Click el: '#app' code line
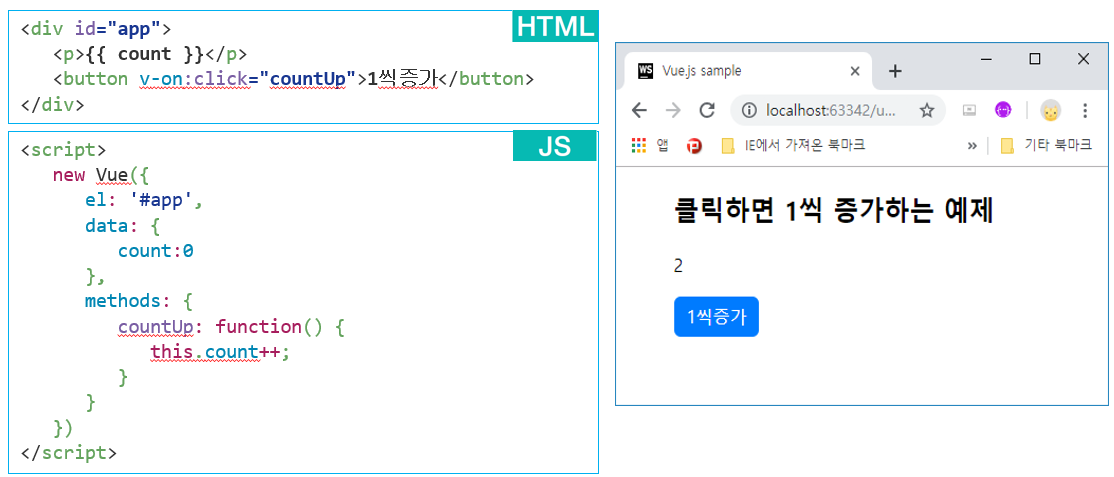1114x477 pixels. [144, 200]
